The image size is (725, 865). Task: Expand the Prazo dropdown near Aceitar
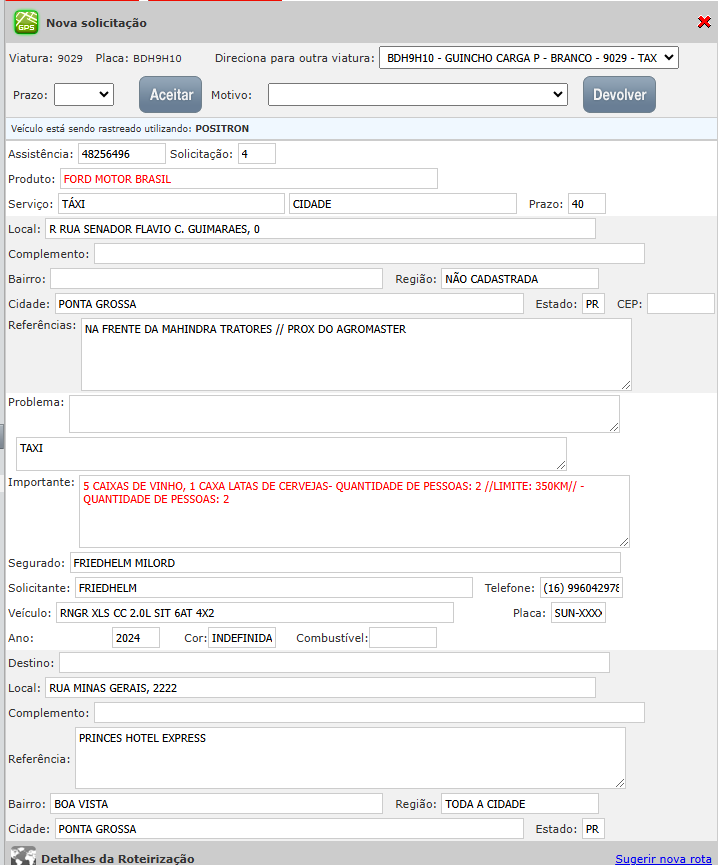coord(84,94)
